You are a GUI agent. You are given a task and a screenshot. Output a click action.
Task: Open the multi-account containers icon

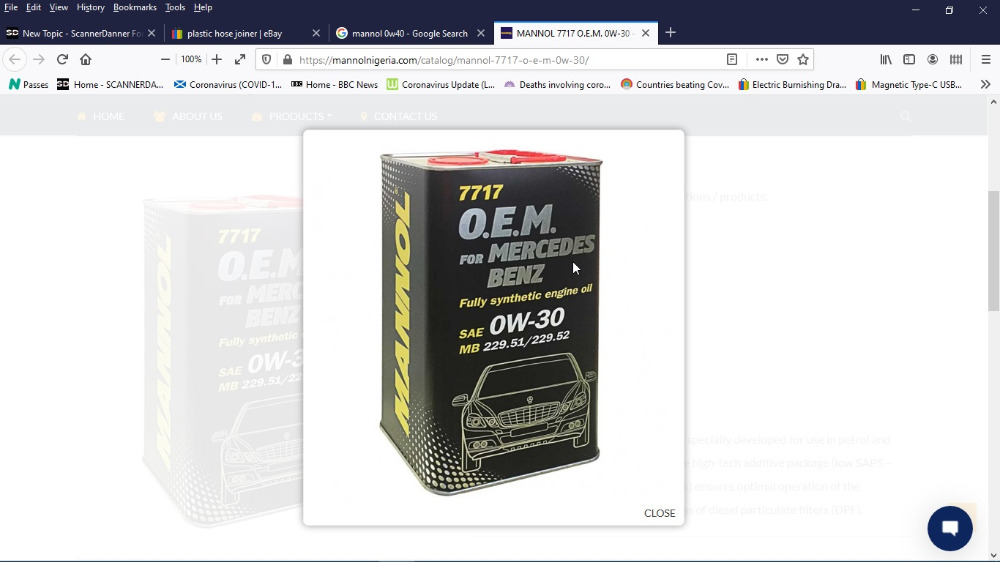[x=956, y=59]
